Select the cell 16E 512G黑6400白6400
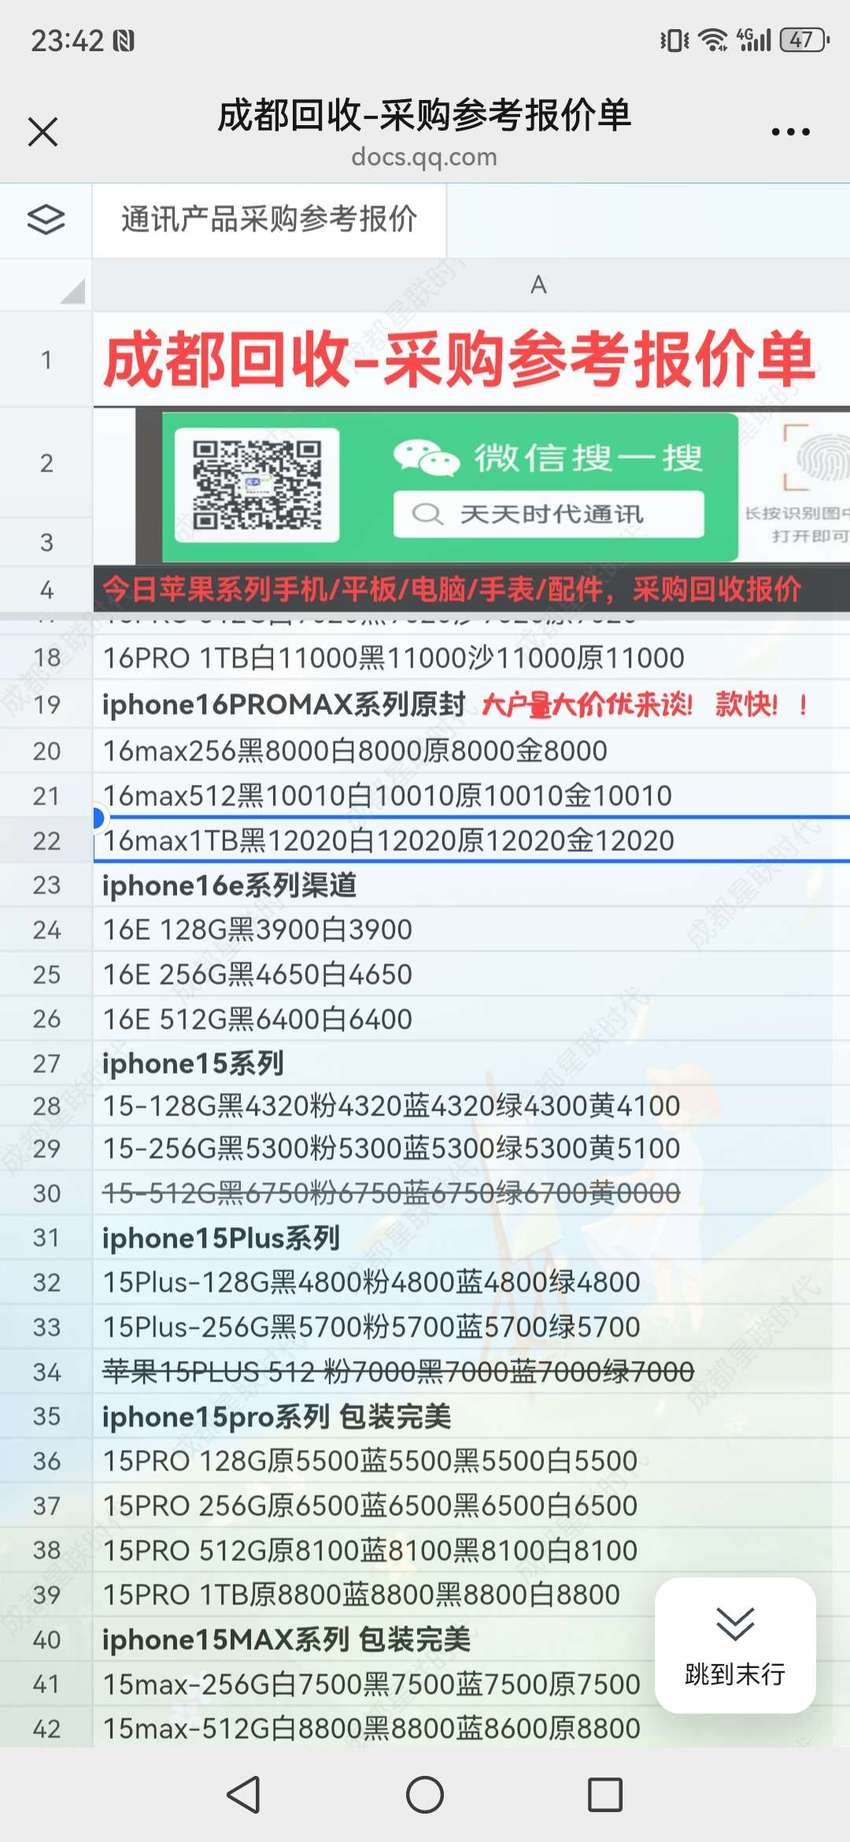Image resolution: width=850 pixels, height=1842 pixels. click(471, 1019)
